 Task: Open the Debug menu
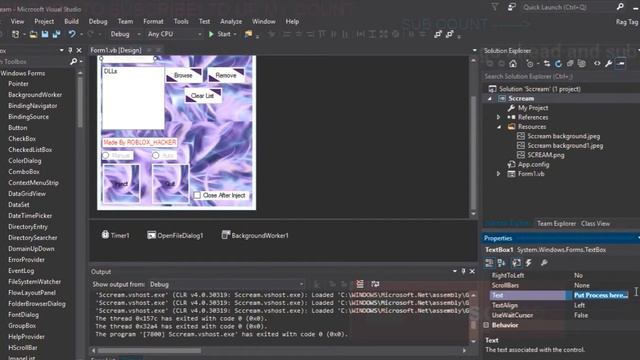pyautogui.click(x=98, y=21)
